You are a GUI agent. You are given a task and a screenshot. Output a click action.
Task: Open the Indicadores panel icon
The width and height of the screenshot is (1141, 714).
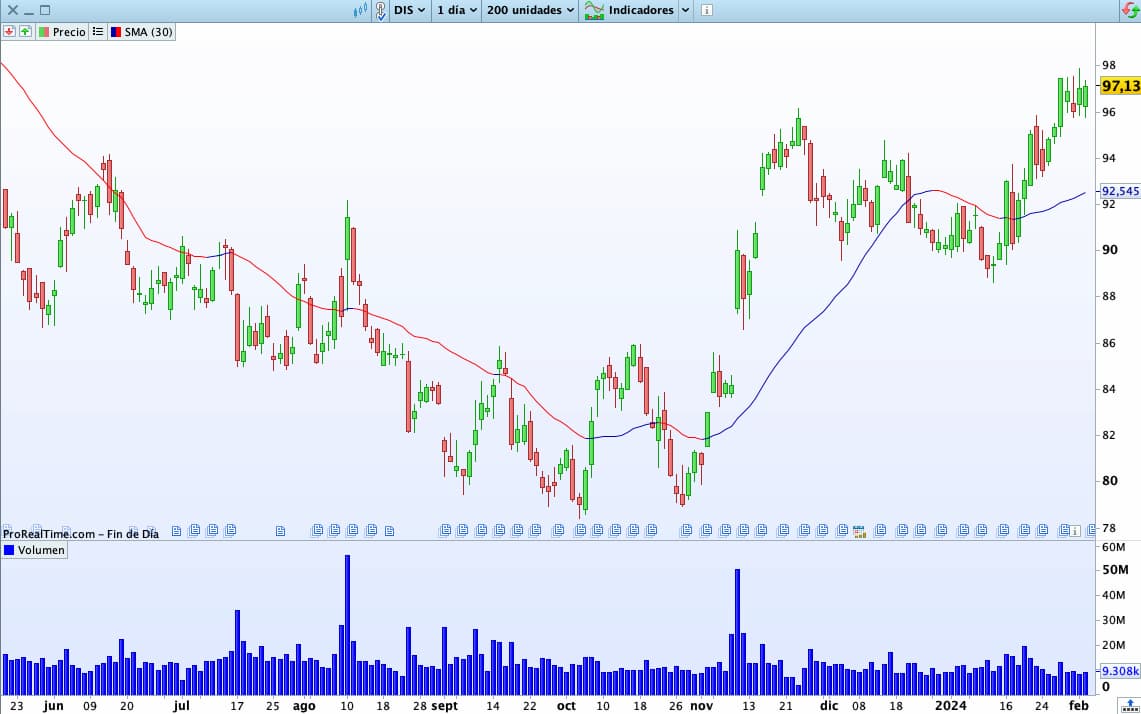click(594, 10)
